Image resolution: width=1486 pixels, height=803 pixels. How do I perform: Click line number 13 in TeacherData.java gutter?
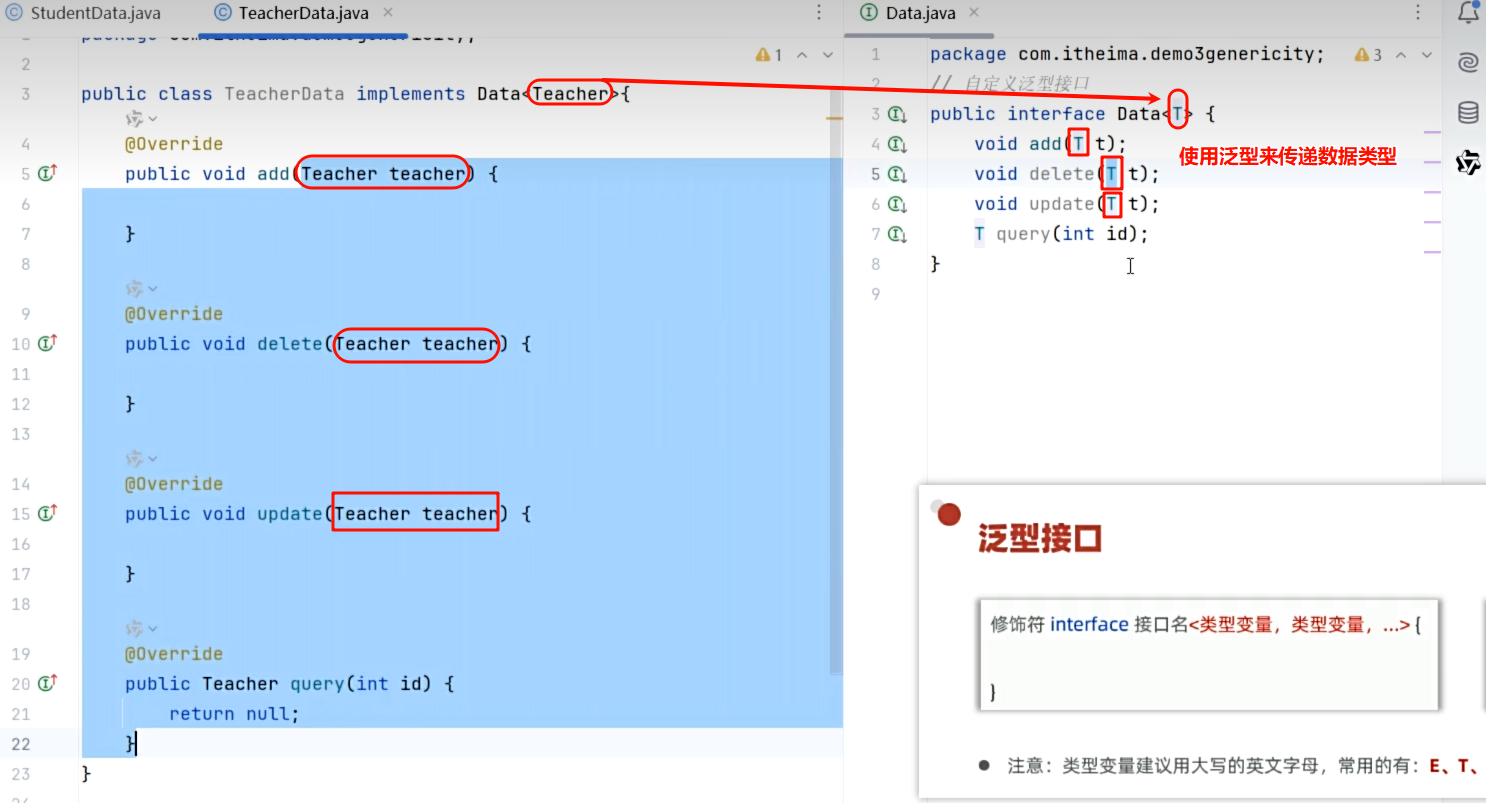coord(21,434)
